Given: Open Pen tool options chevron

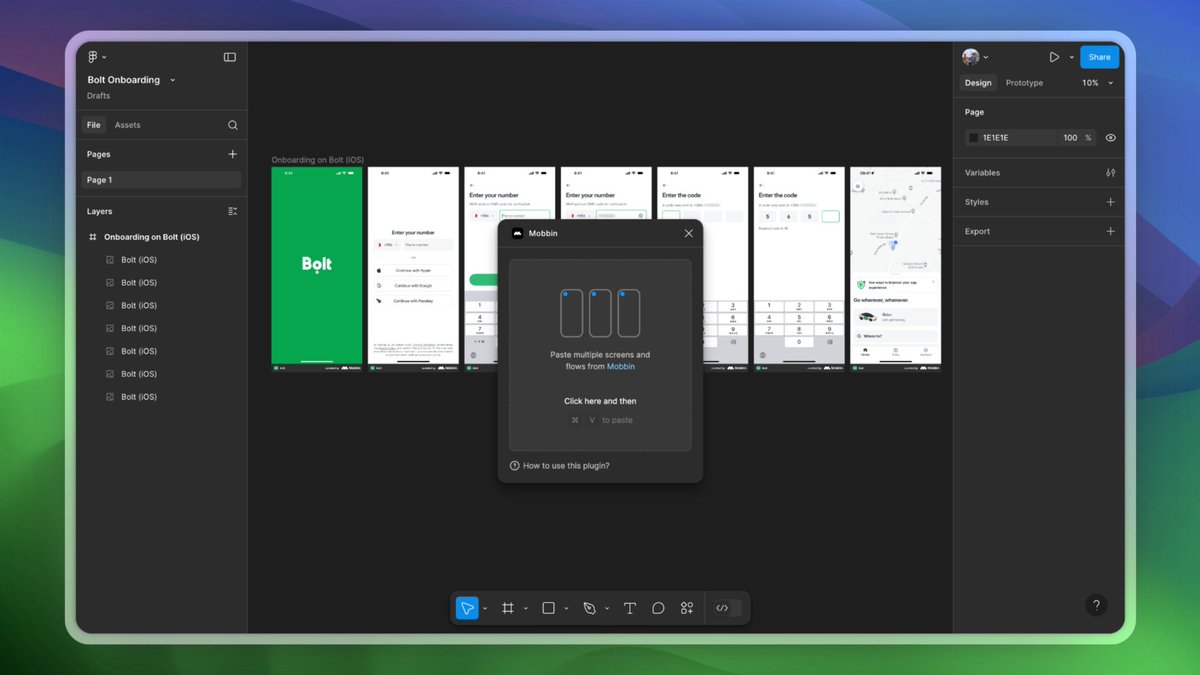Looking at the screenshot, I should [607, 608].
